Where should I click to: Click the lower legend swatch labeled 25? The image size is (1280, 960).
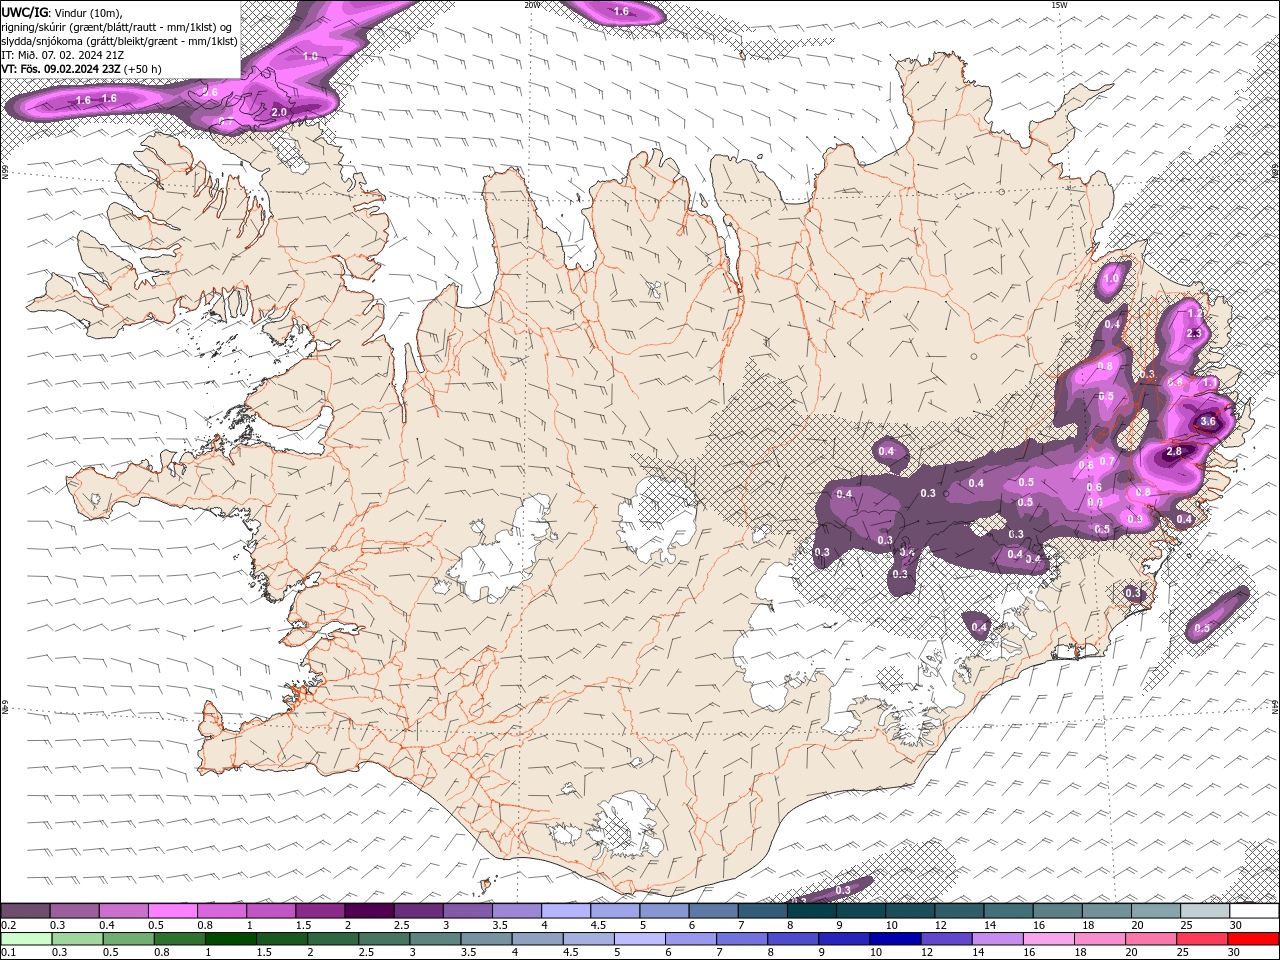pos(1201,939)
